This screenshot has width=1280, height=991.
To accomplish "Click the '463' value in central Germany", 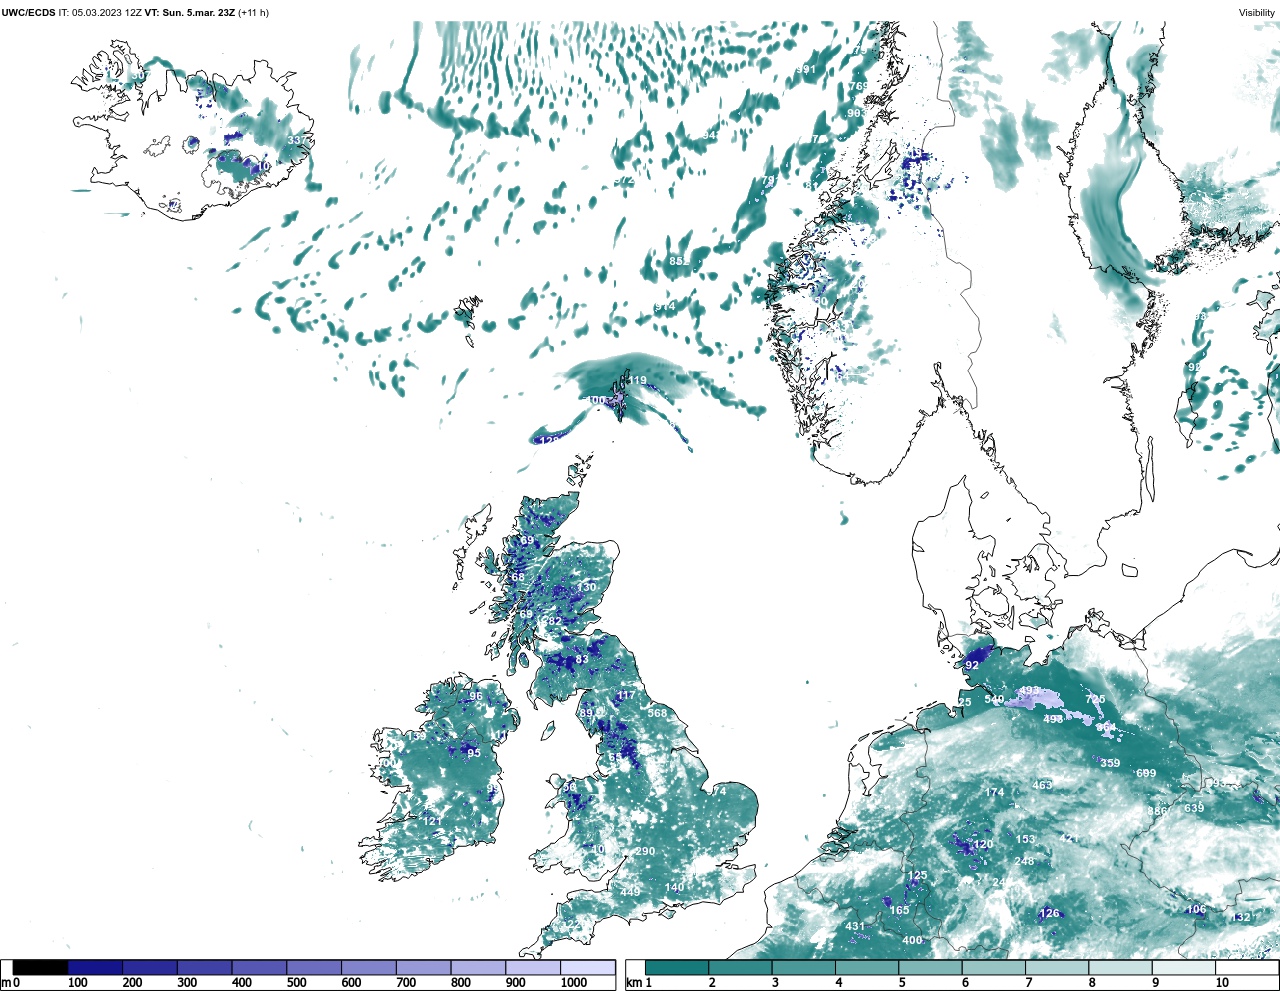I will pyautogui.click(x=1042, y=785).
